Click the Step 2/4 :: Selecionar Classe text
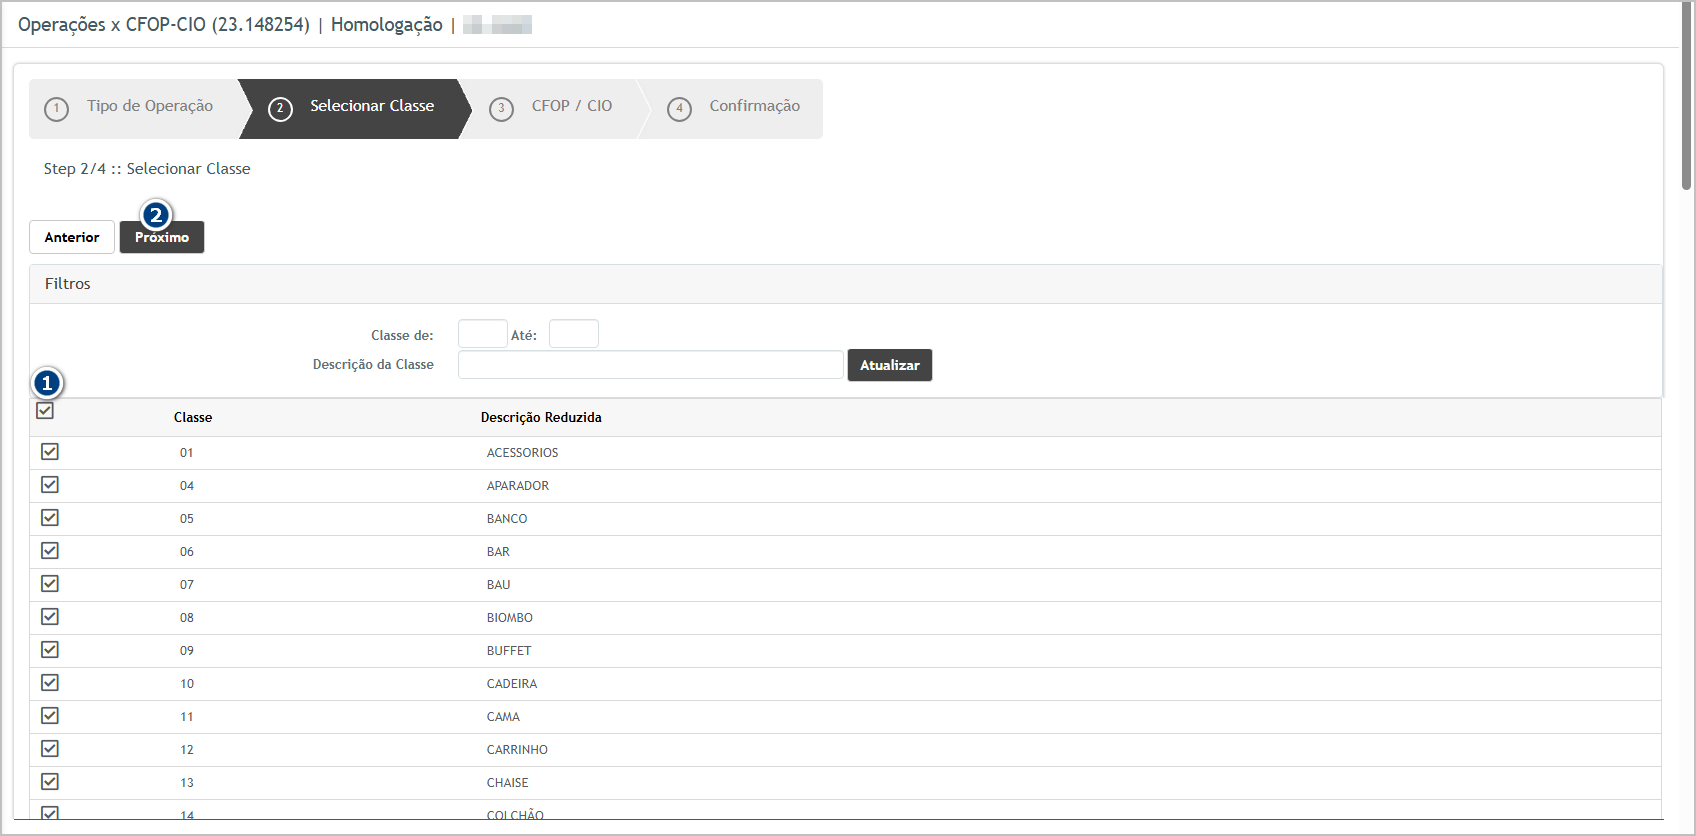 click(147, 169)
